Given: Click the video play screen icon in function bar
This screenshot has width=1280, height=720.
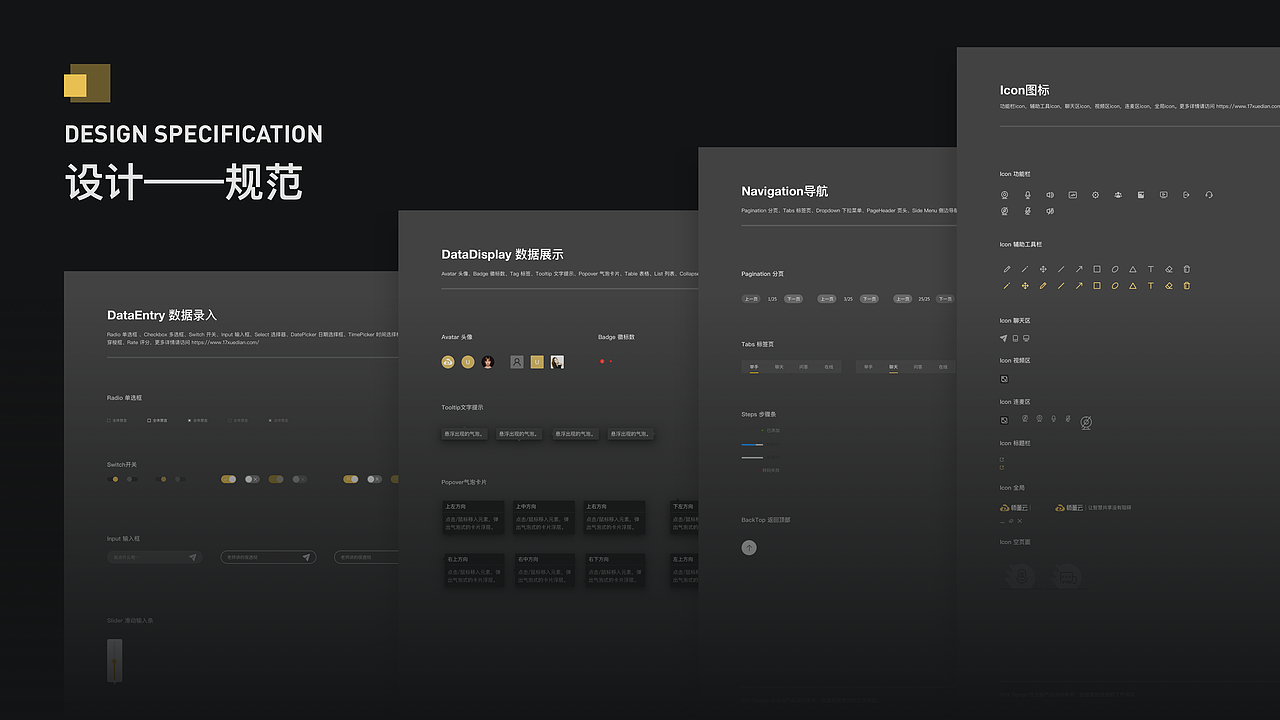Looking at the screenshot, I should click(1164, 195).
